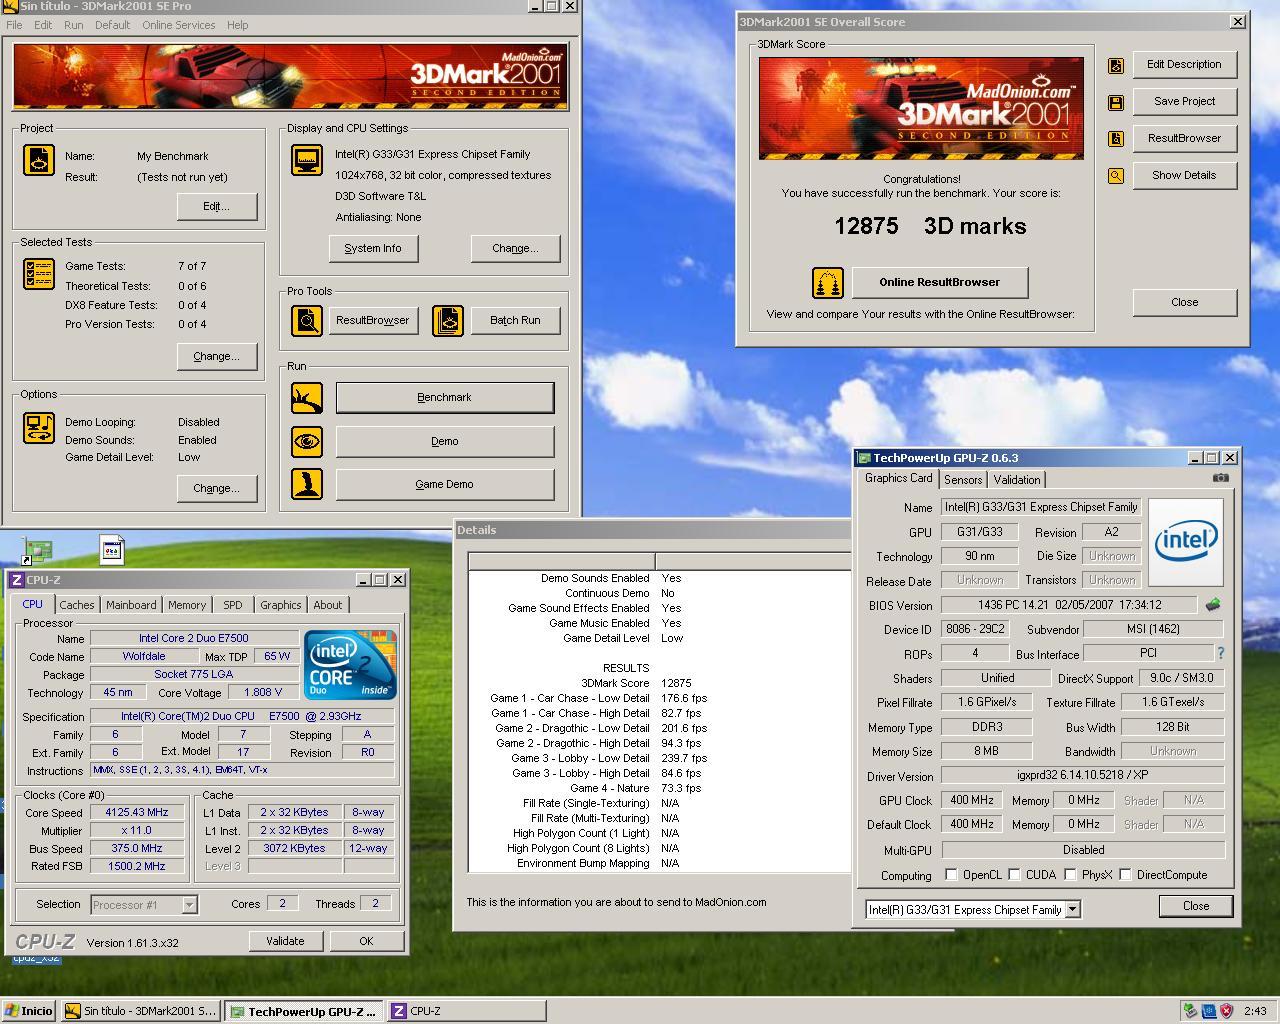The image size is (1280, 1024).
Task: Click the Benchmark button
Action: [x=445, y=398]
